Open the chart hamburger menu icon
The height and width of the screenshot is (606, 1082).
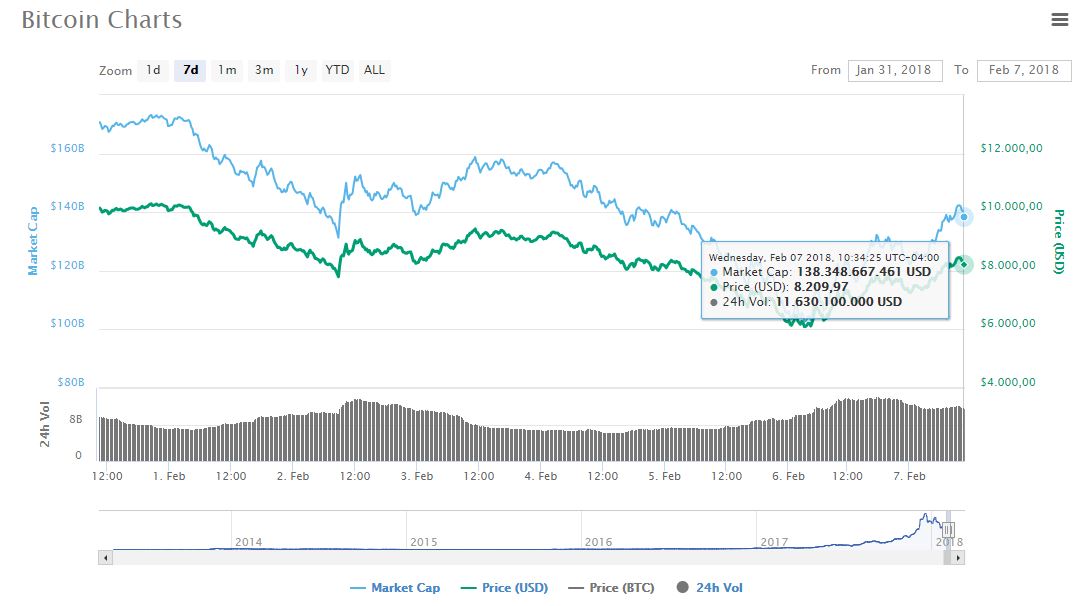point(1059,19)
